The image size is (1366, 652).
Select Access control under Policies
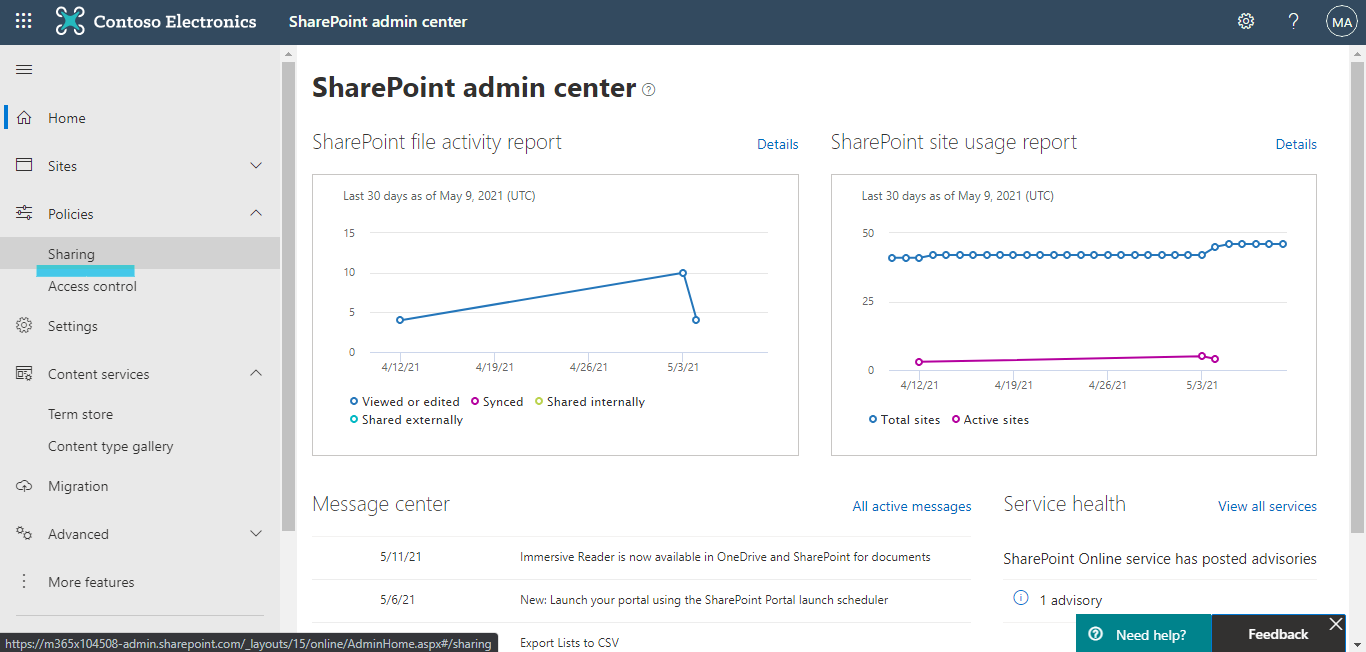[92, 286]
